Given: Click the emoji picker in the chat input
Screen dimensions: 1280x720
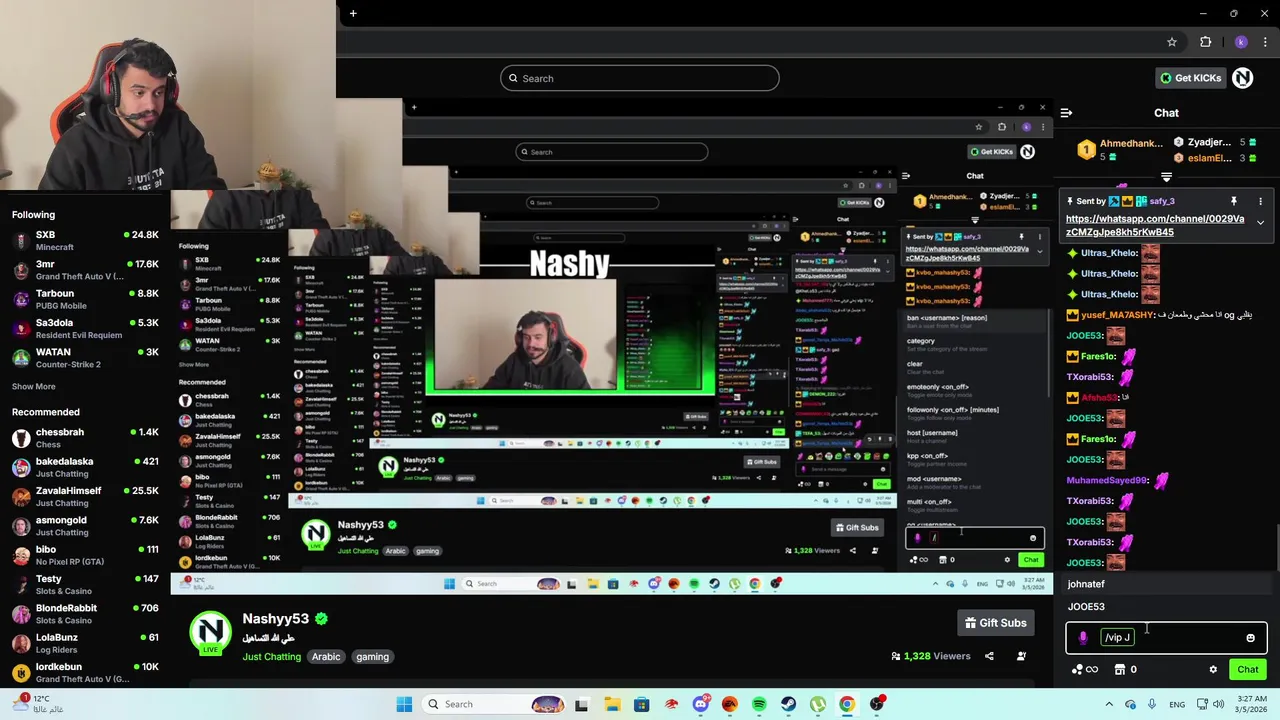Looking at the screenshot, I should (1250, 638).
